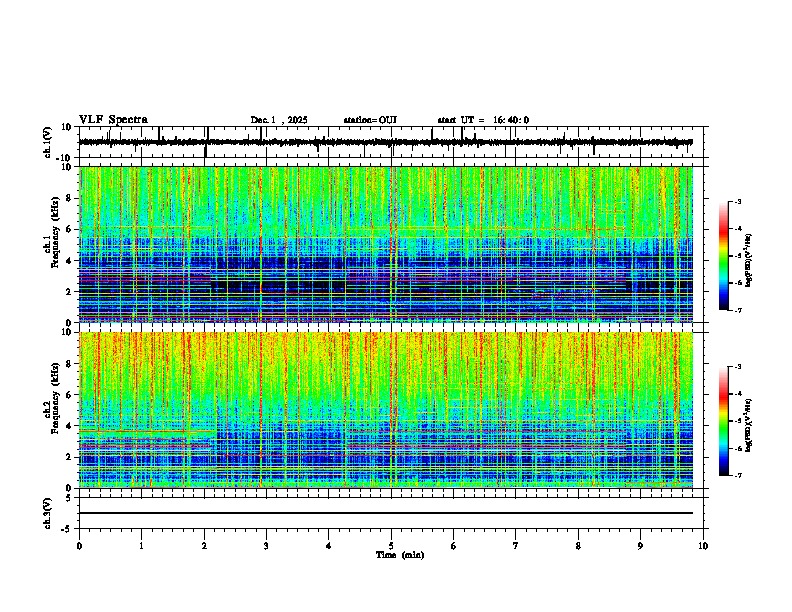The width and height of the screenshot is (792, 612).
Task: Click the ch.1 spectrogram color scale bar
Action: click(x=724, y=256)
